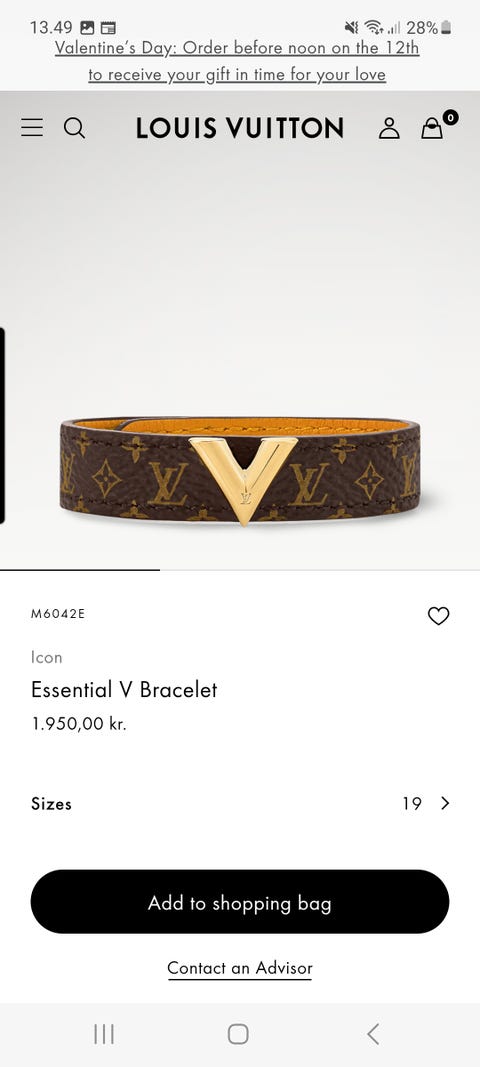
Task: Tap the Essential V Bracelet title
Action: pos(124,689)
